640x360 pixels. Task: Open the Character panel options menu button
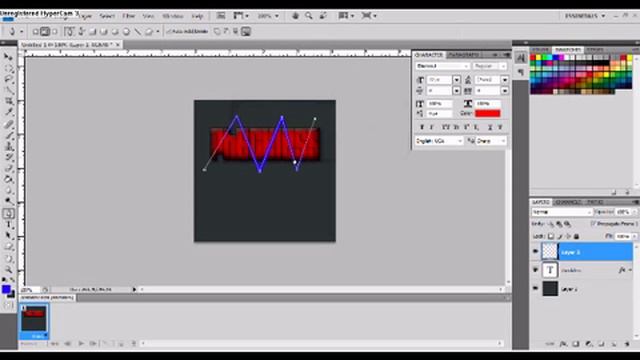point(507,54)
